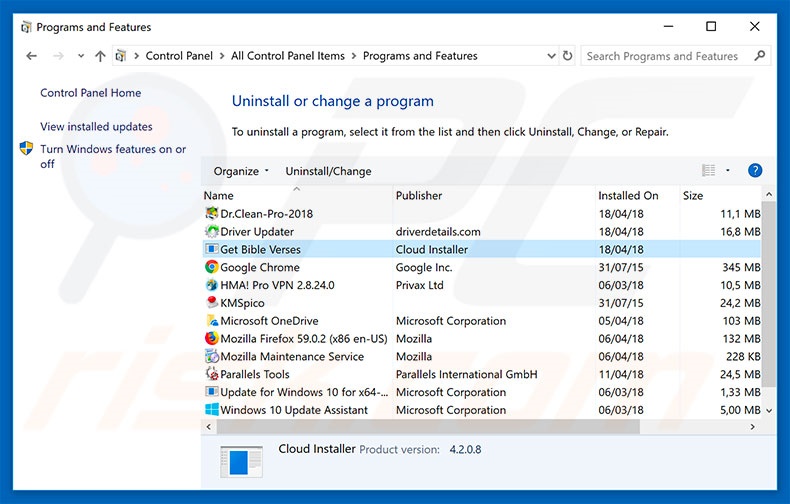The image size is (790, 504).
Task: Select the Driver Updater row name
Action: (257, 232)
